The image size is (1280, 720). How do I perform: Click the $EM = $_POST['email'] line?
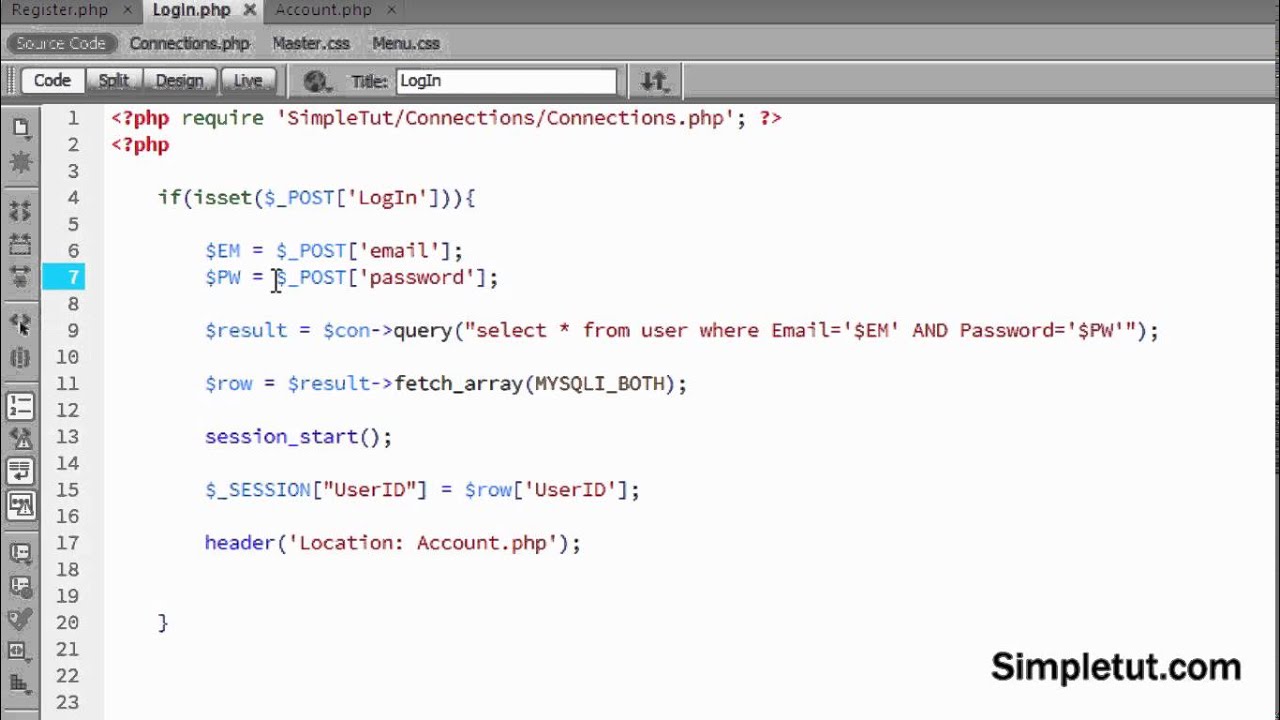click(334, 250)
